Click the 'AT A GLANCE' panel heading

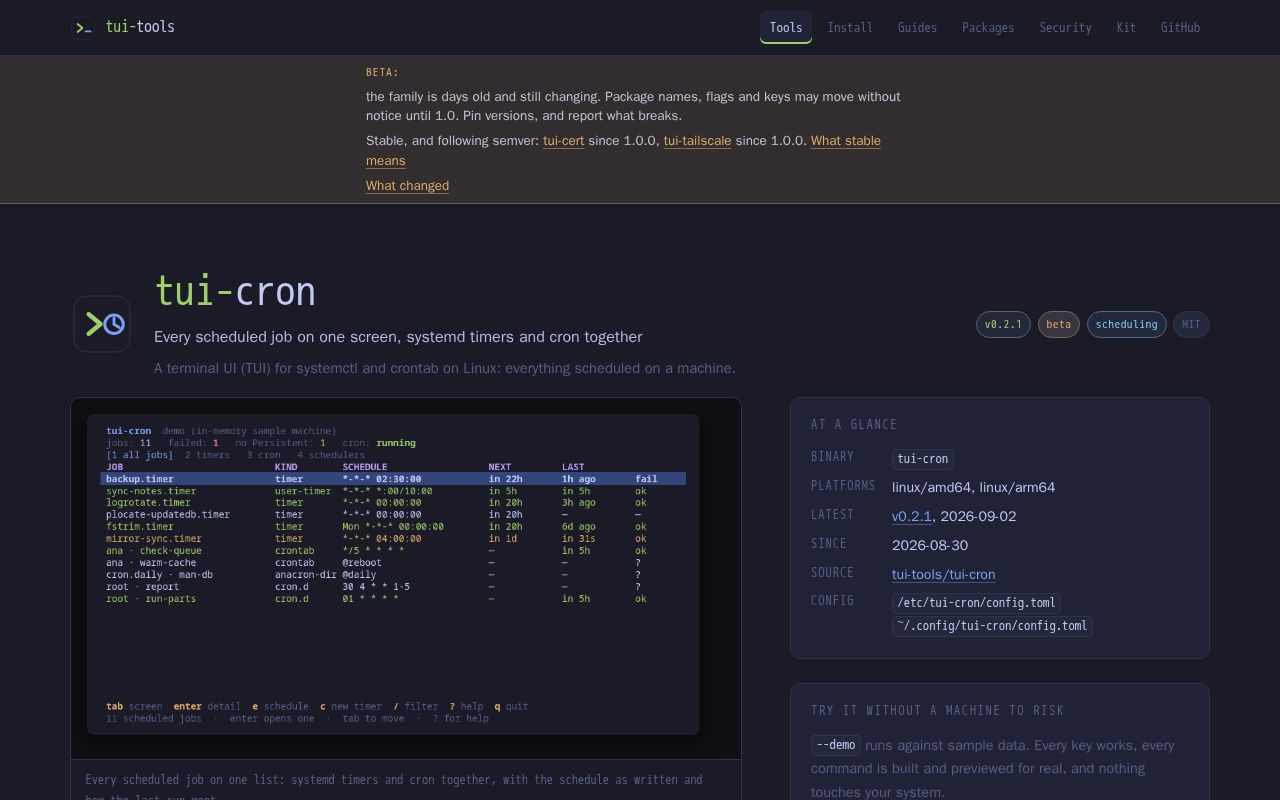pyautogui.click(x=854, y=424)
